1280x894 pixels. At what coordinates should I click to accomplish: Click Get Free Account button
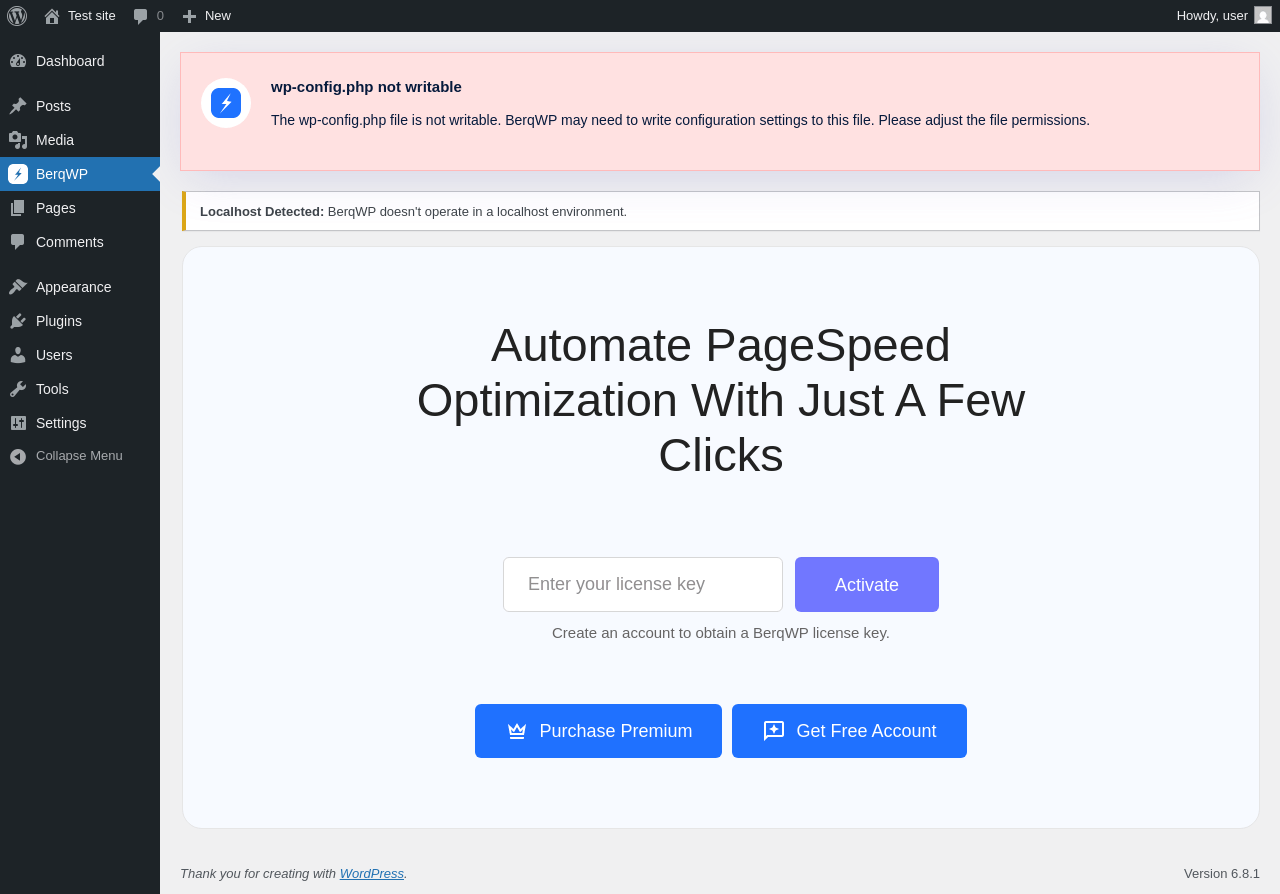[x=849, y=731]
